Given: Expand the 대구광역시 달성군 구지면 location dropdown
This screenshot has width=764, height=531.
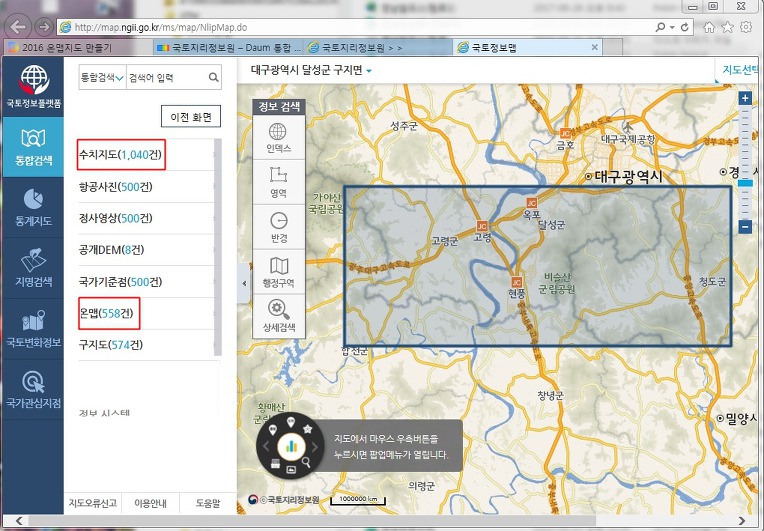Looking at the screenshot, I should click(368, 72).
